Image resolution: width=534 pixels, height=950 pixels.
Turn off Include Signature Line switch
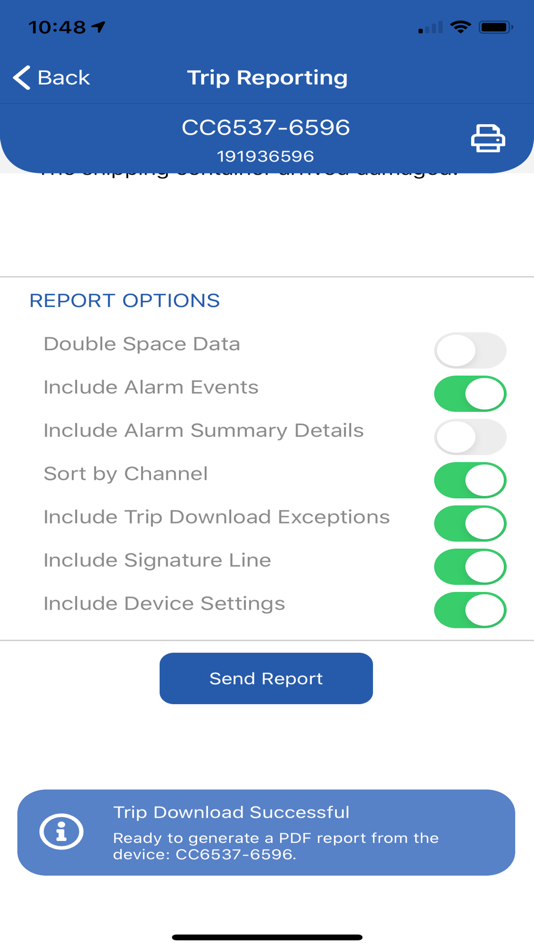pos(470,567)
